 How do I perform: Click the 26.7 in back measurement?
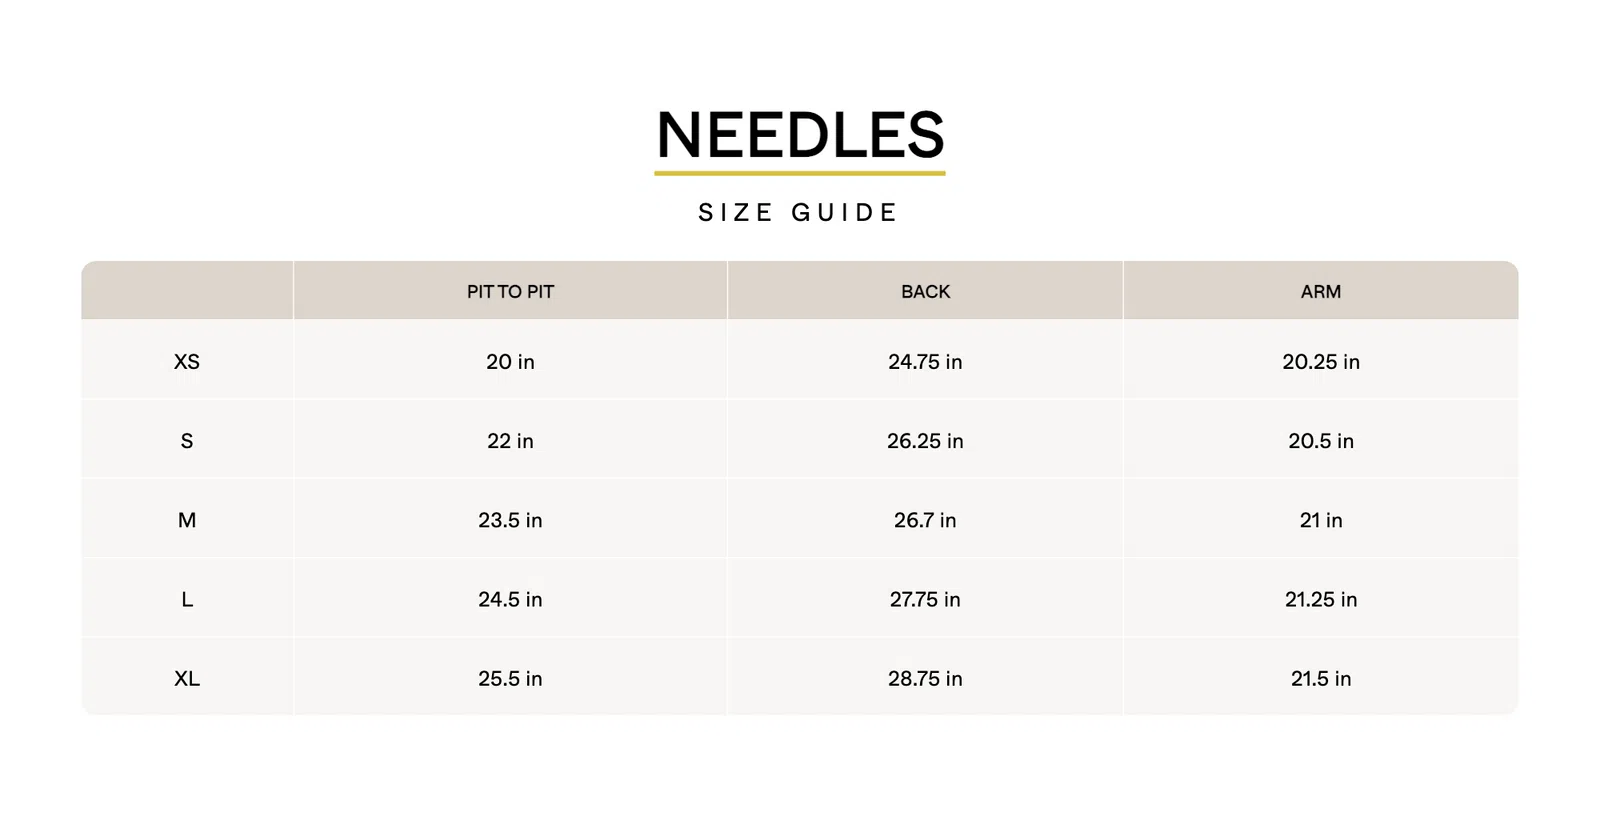coord(925,520)
